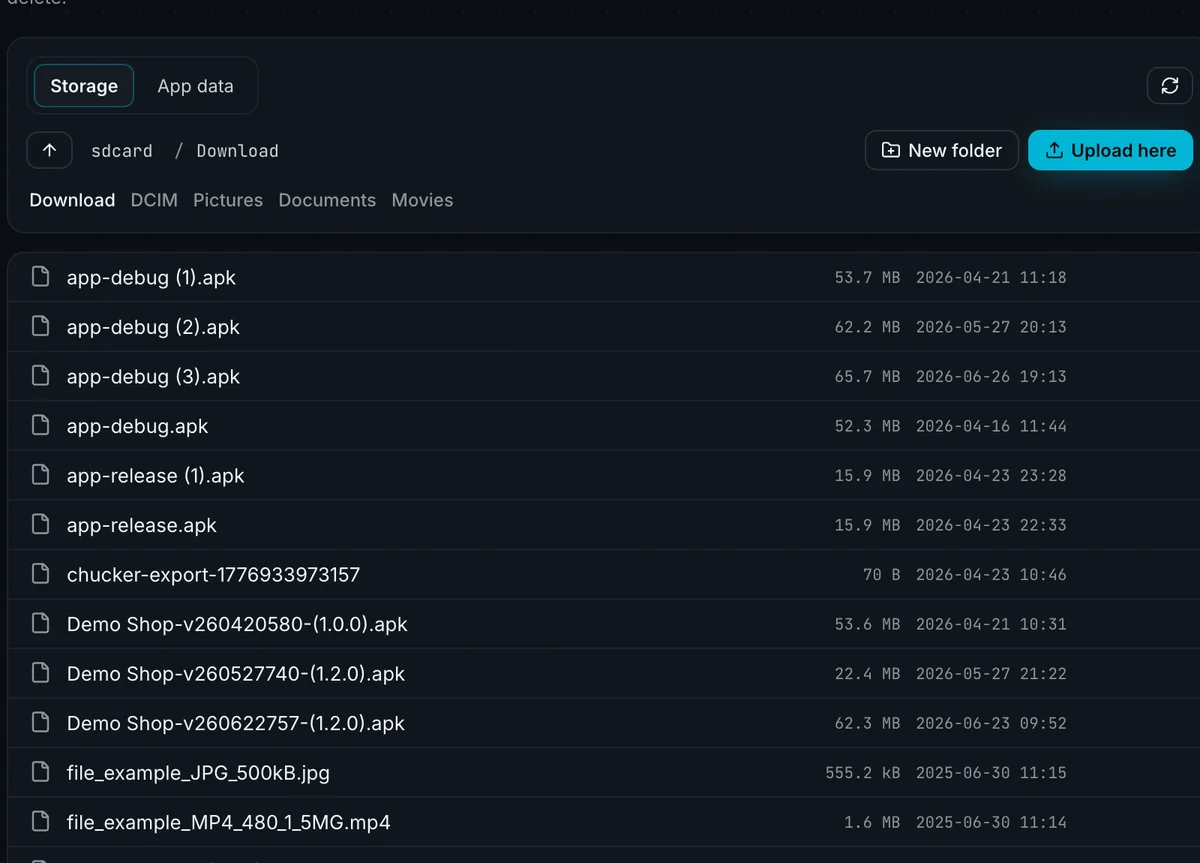Select Demo Shop-v260527740-(1.2.0).apk file name
The height and width of the screenshot is (863, 1200).
coord(236,673)
